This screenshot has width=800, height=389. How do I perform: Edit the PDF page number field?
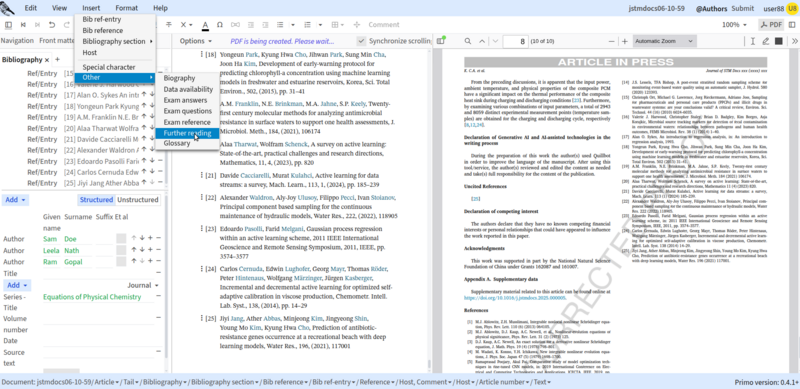pos(515,41)
